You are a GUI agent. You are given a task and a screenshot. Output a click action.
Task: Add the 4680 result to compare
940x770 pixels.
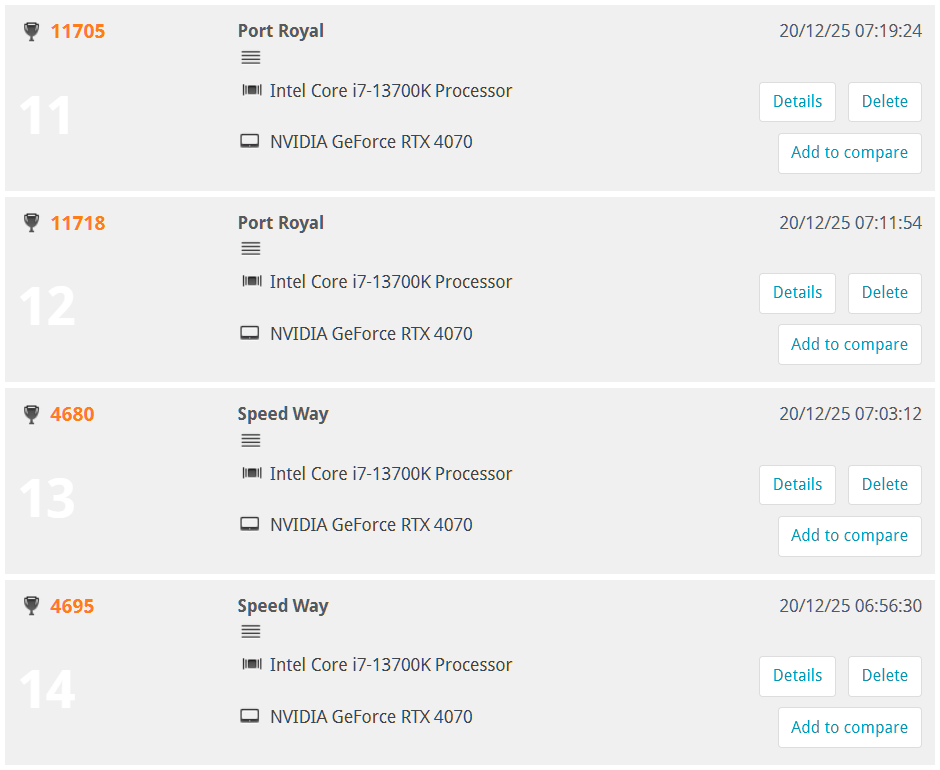[x=849, y=536]
